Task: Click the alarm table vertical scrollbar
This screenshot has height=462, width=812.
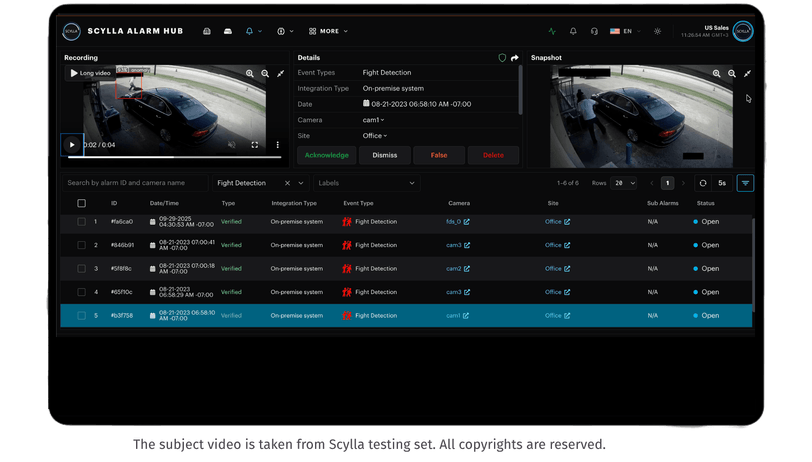Action: coord(753,264)
